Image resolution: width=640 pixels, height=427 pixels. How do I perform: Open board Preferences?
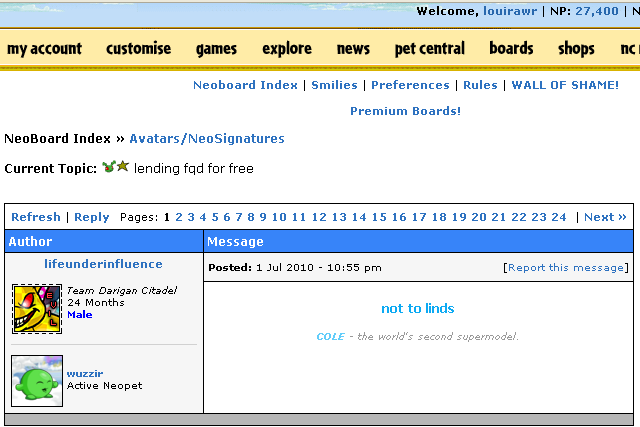410,85
